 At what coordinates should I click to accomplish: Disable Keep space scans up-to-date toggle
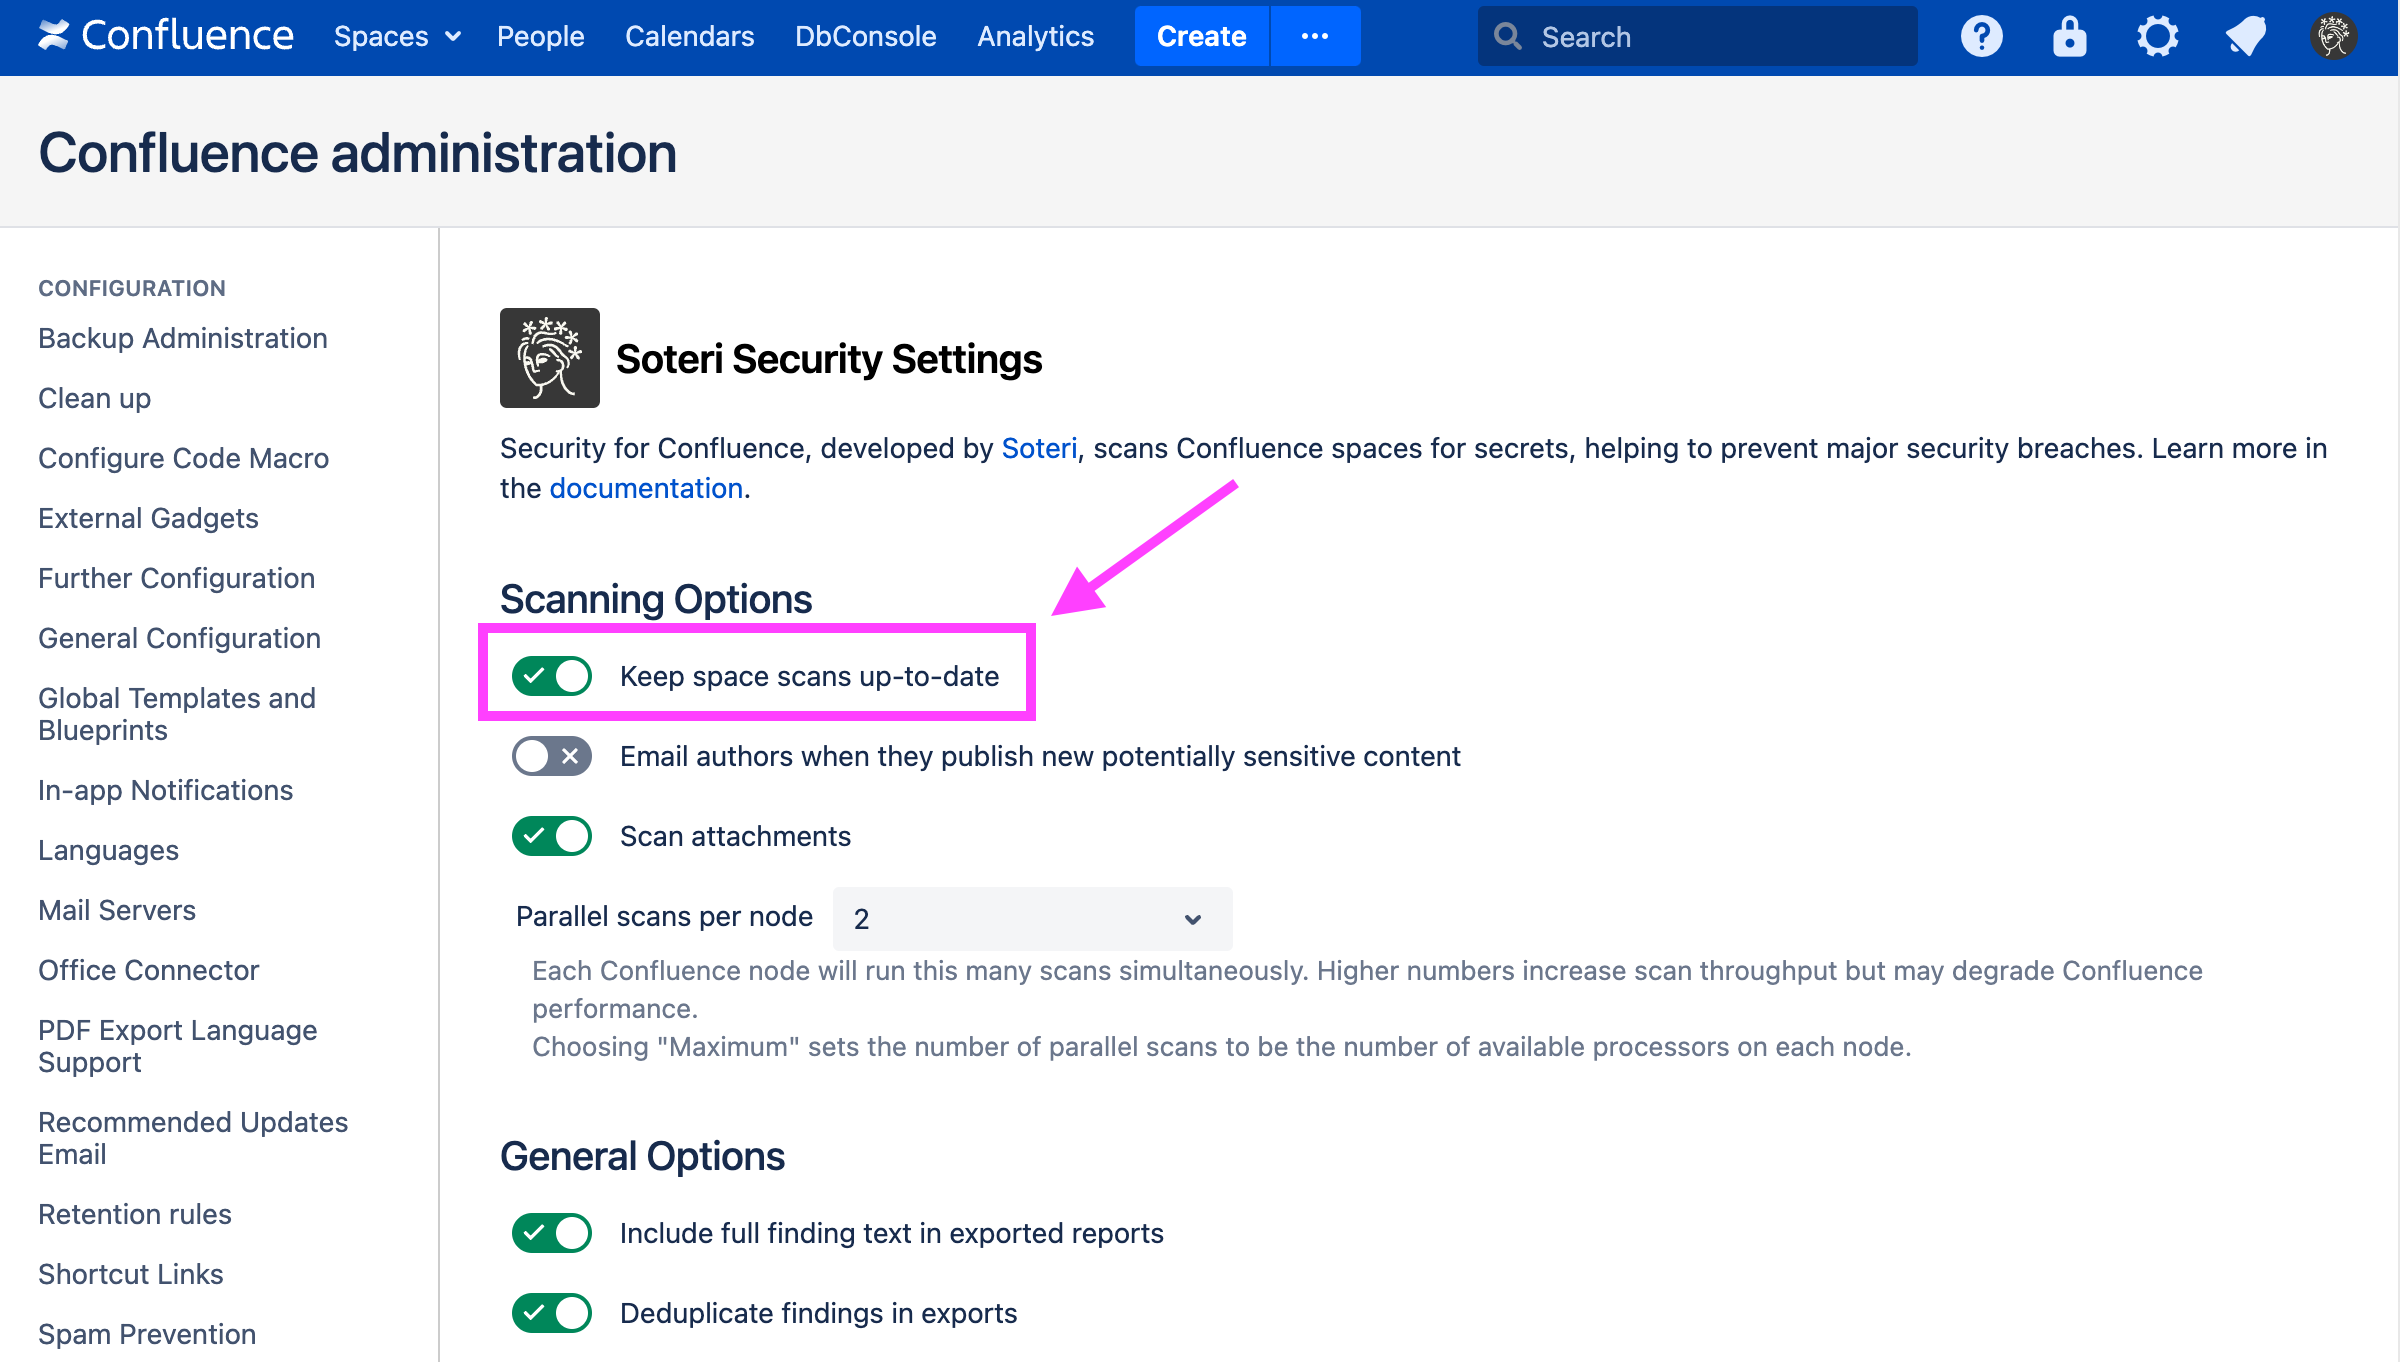click(x=552, y=676)
